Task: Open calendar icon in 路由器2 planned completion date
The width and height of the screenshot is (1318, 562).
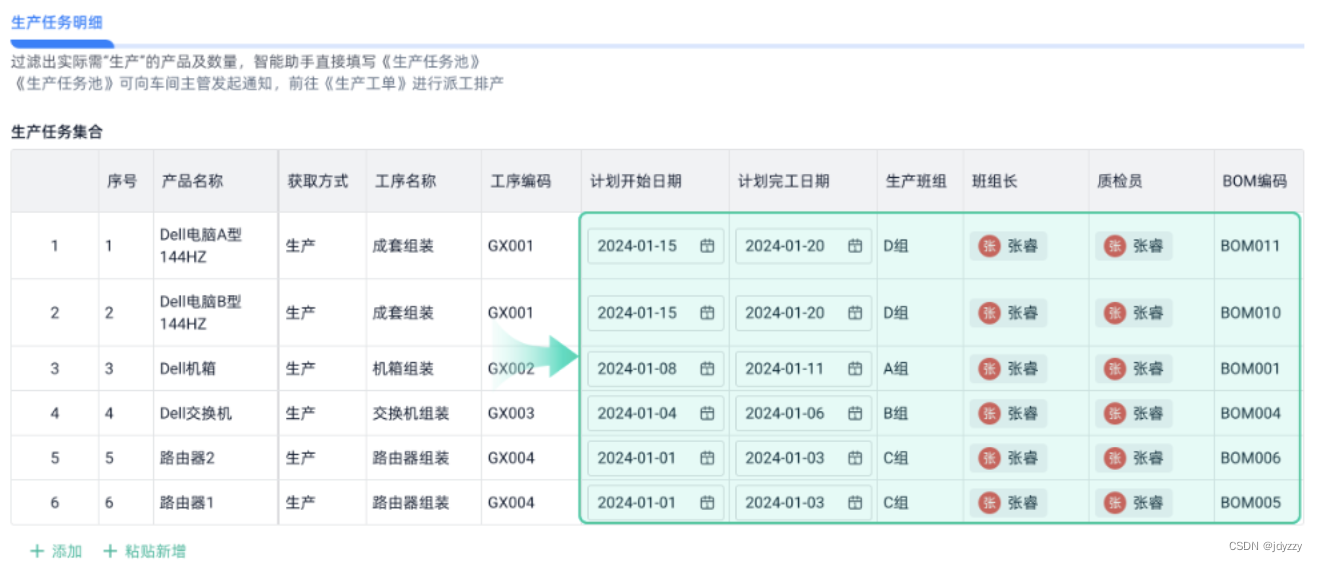Action: [x=855, y=458]
